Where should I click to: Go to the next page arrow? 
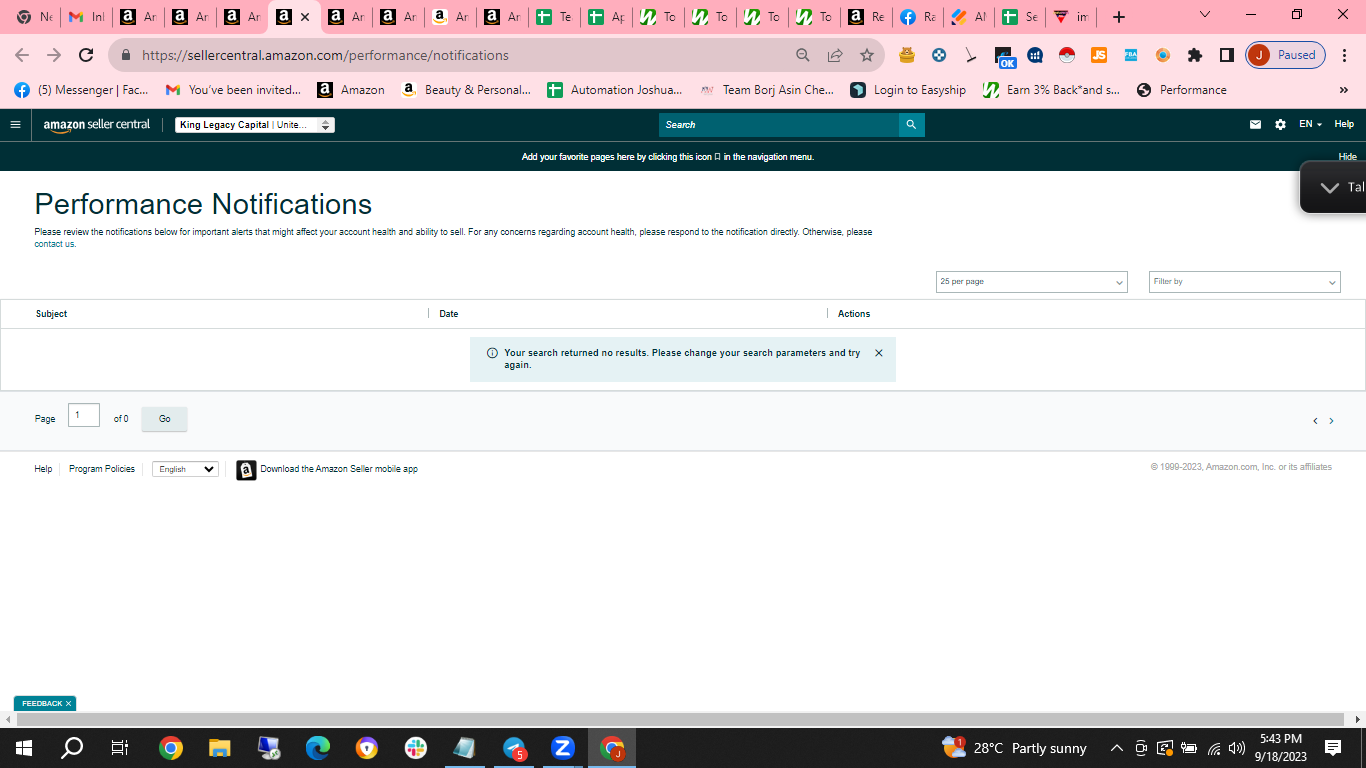(1331, 421)
